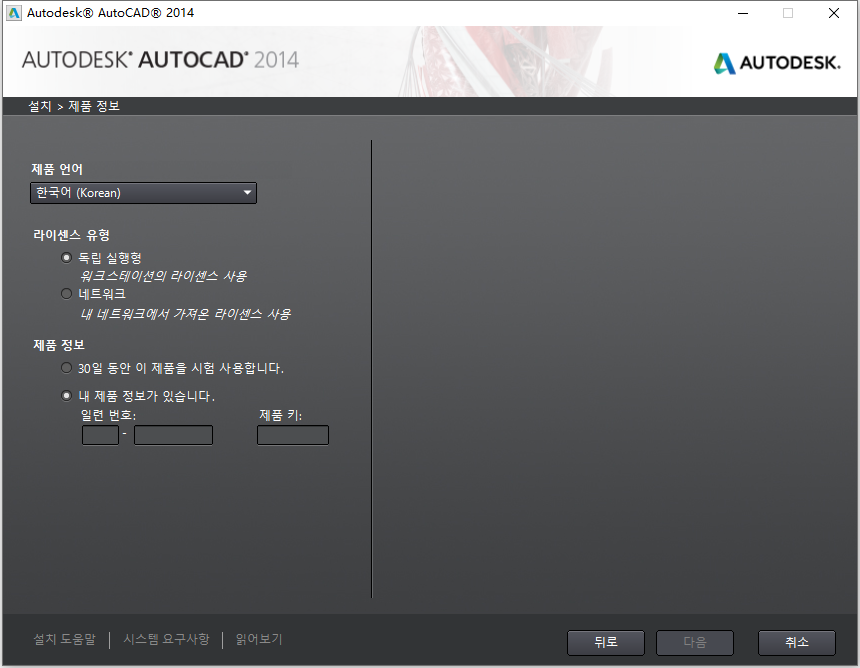Image resolution: width=860 pixels, height=668 pixels.
Task: Focus the second 일련 번호 serial field
Action: [173, 435]
